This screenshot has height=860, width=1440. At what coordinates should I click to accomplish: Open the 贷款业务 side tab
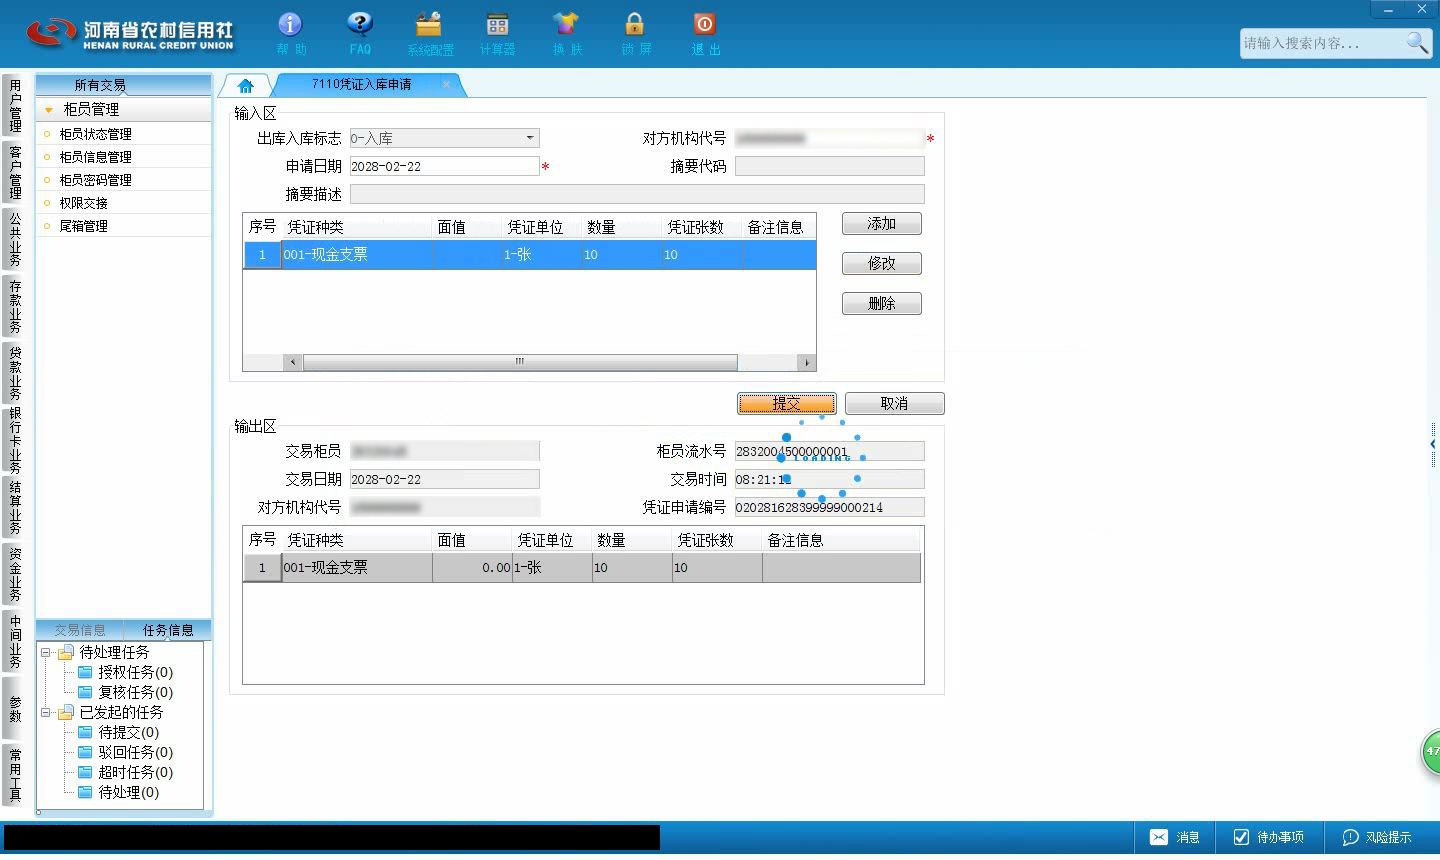[x=15, y=372]
